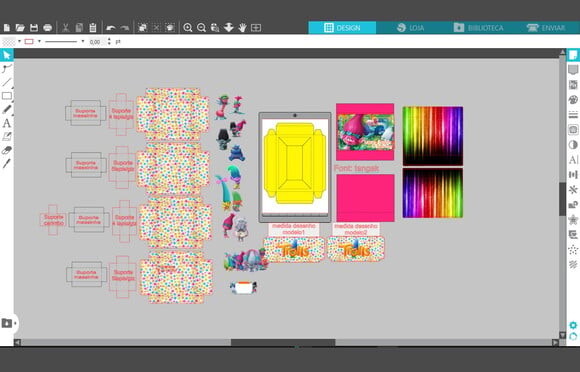The image size is (580, 372).
Task: Click the horizontal scrollbar left arrow
Action: tap(17, 342)
